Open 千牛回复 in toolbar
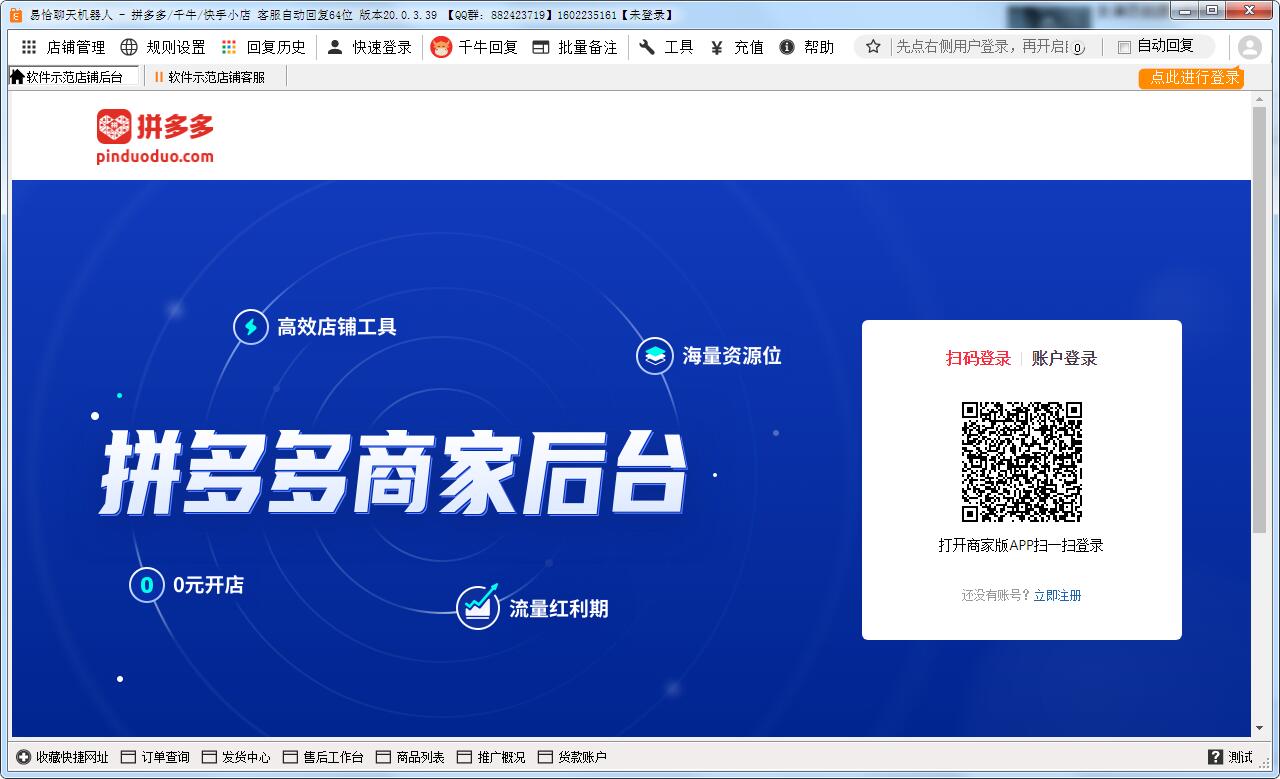The height and width of the screenshot is (779, 1280). [474, 47]
